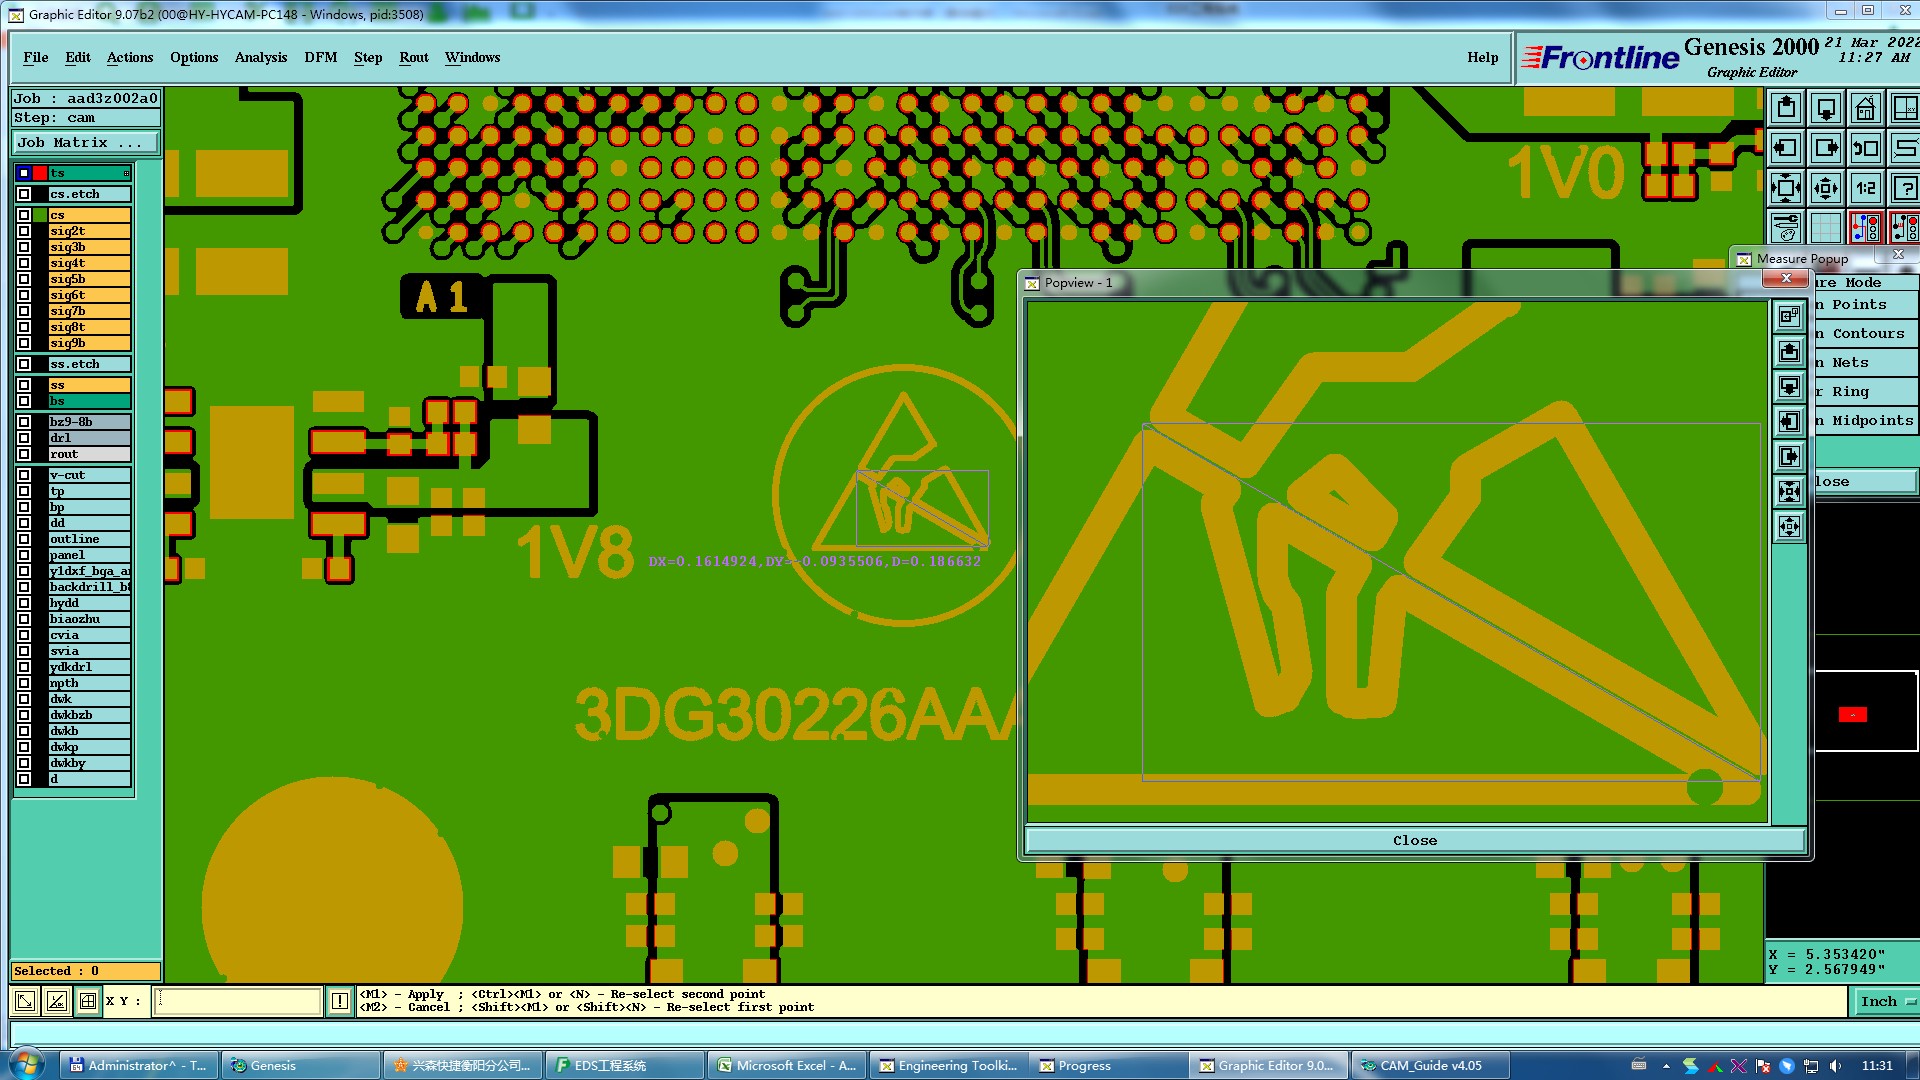The image size is (1920, 1080).
Task: Open the Analysis menu
Action: (x=260, y=57)
